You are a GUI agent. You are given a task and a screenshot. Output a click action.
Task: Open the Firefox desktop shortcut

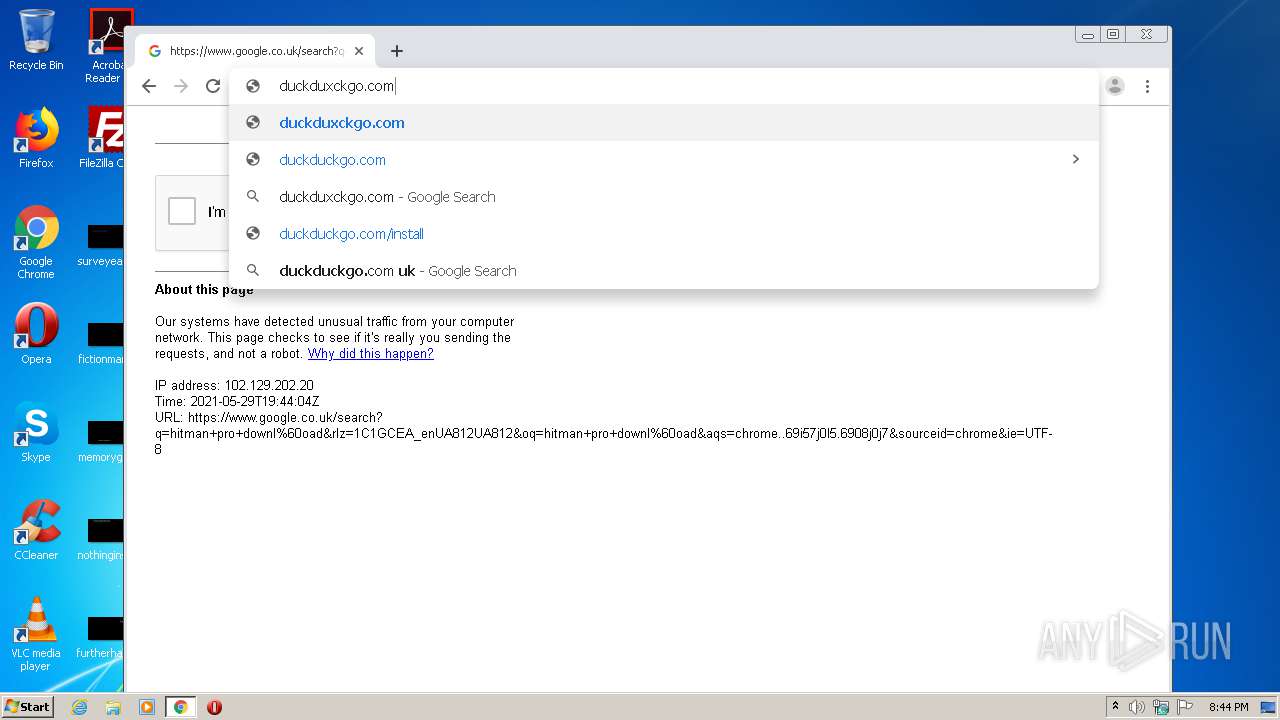[x=36, y=138]
